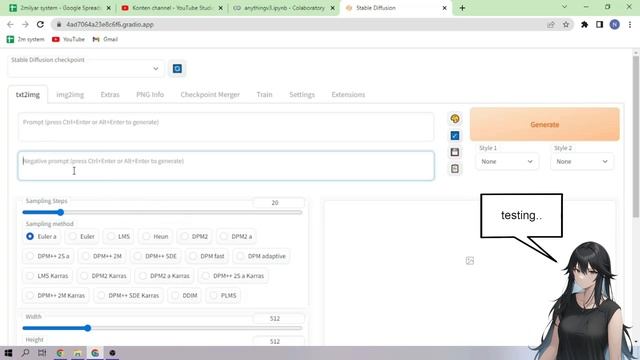Click the share page icon
This screenshot has width=640, height=360.
click(x=551, y=24)
